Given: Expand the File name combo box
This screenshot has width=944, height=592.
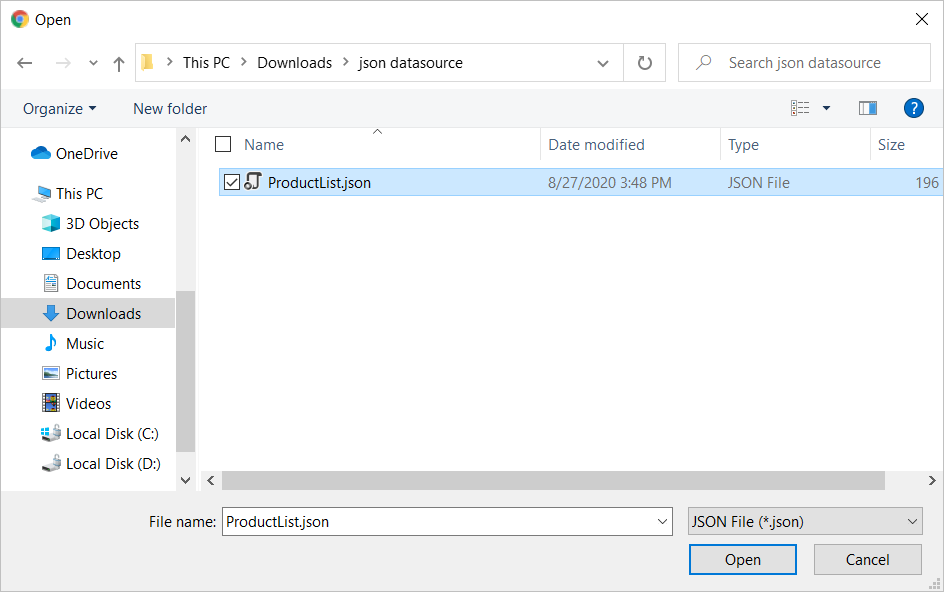Looking at the screenshot, I should point(661,521).
